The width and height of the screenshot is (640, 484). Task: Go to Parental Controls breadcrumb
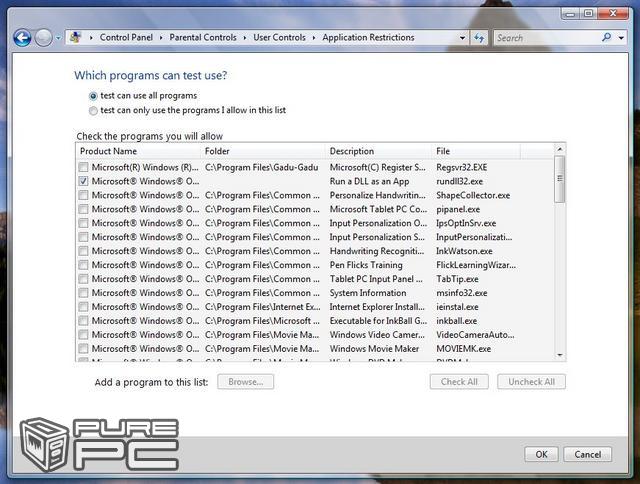(203, 38)
